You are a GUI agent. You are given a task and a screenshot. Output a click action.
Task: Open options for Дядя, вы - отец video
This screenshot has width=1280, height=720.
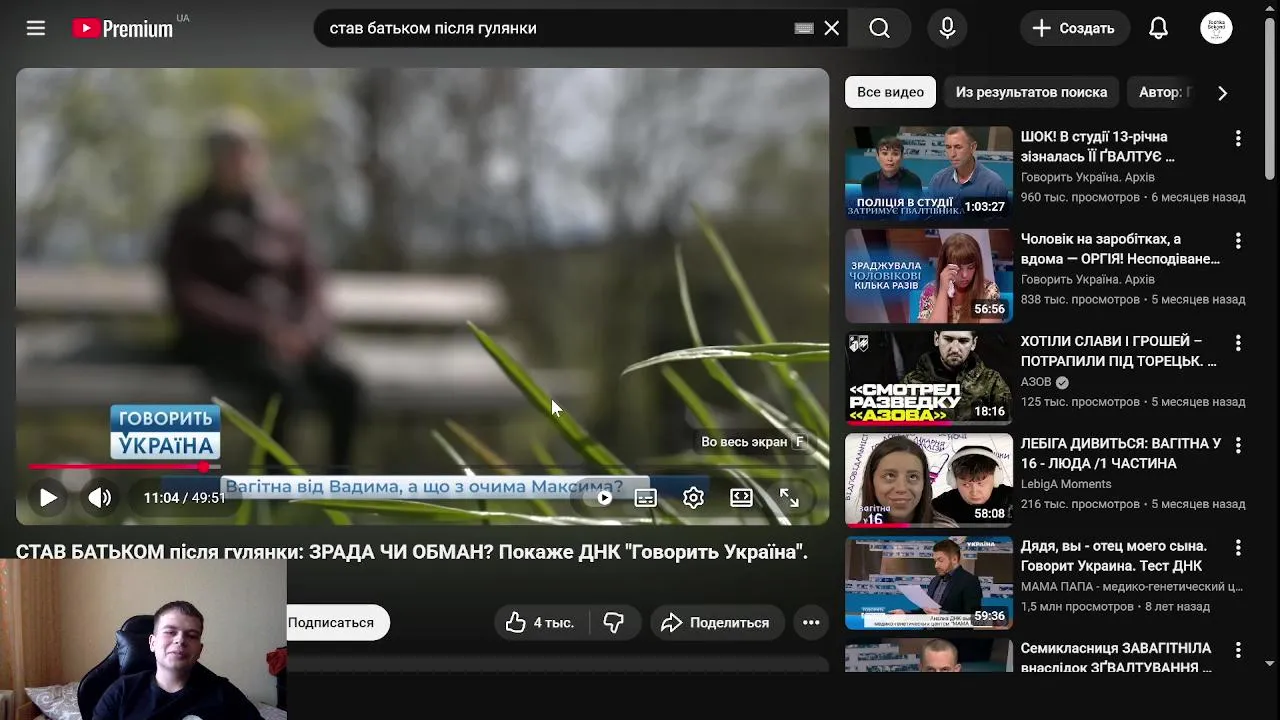(x=1238, y=548)
